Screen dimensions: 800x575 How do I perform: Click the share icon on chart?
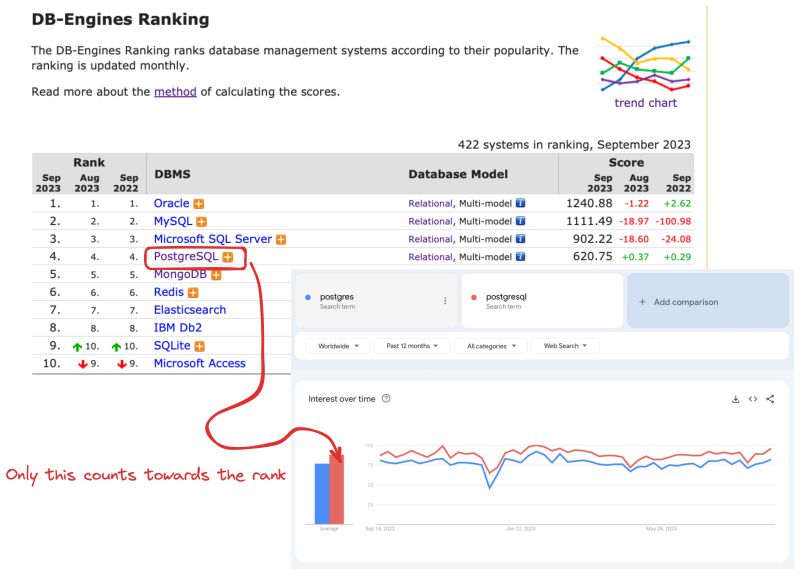770,399
